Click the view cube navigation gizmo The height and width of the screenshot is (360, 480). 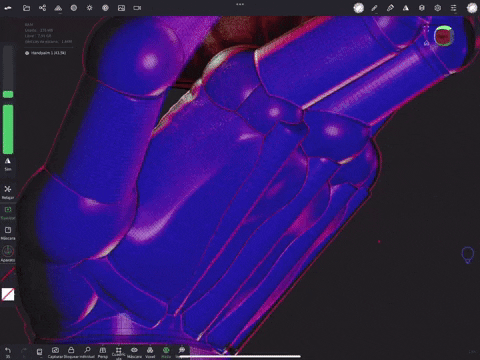(x=444, y=36)
